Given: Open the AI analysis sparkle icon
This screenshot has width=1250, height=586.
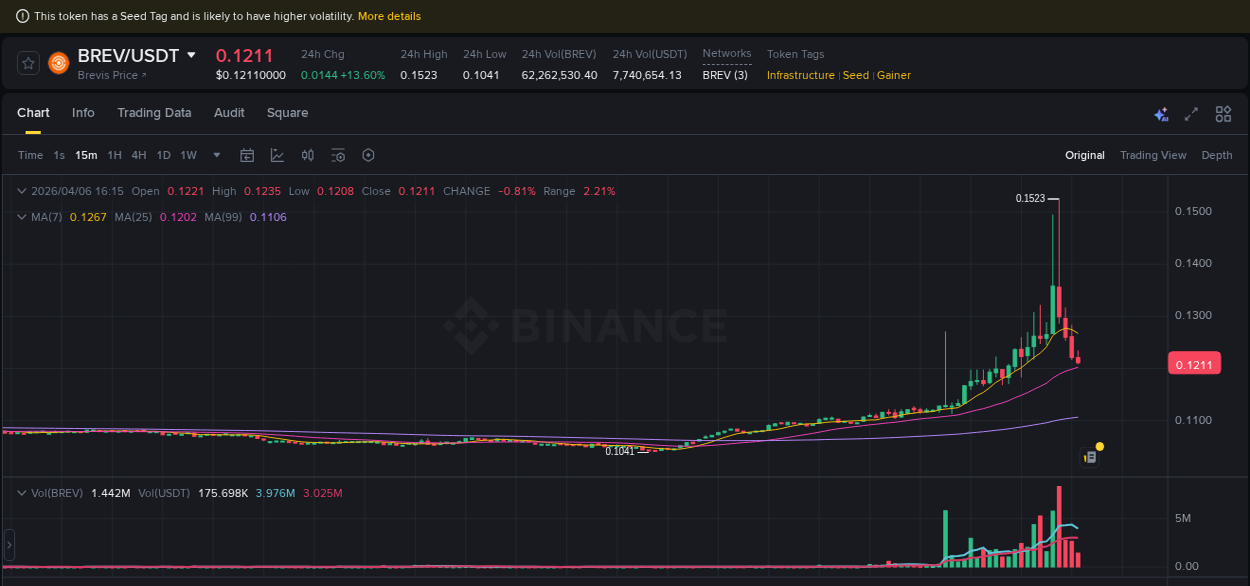Looking at the screenshot, I should (x=1161, y=114).
